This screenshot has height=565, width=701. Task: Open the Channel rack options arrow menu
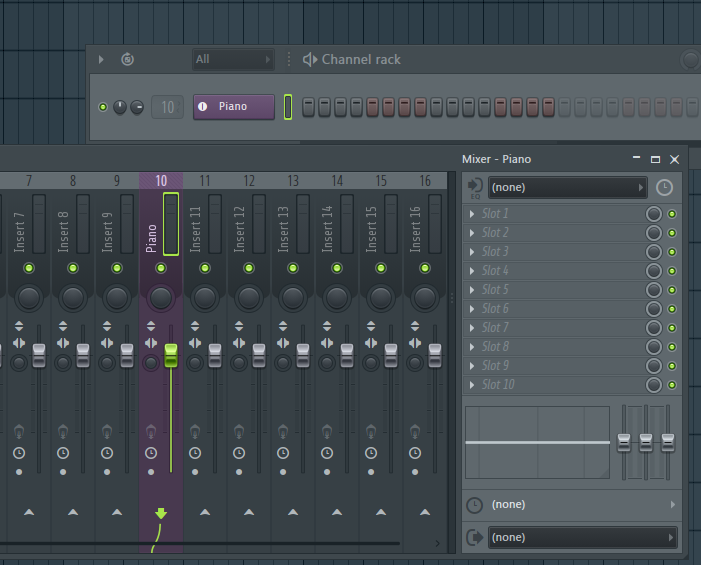click(x=101, y=59)
